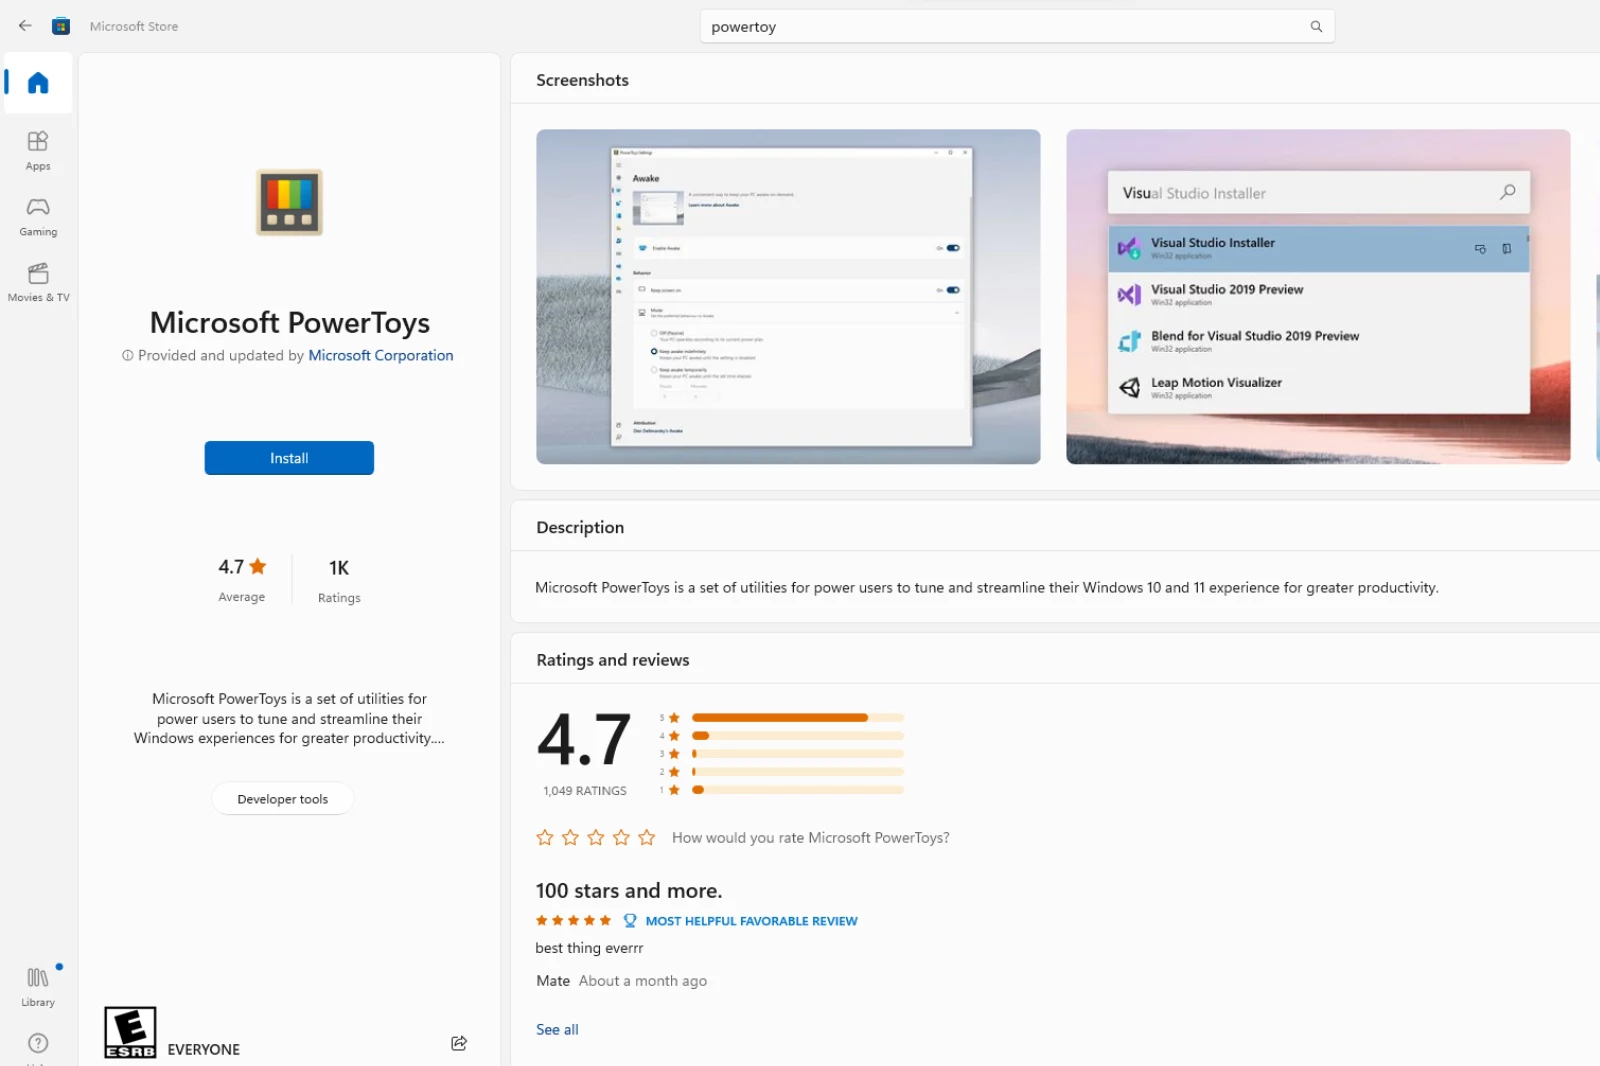
Task: Click 'About a month ago' review date
Action: pyautogui.click(x=643, y=981)
